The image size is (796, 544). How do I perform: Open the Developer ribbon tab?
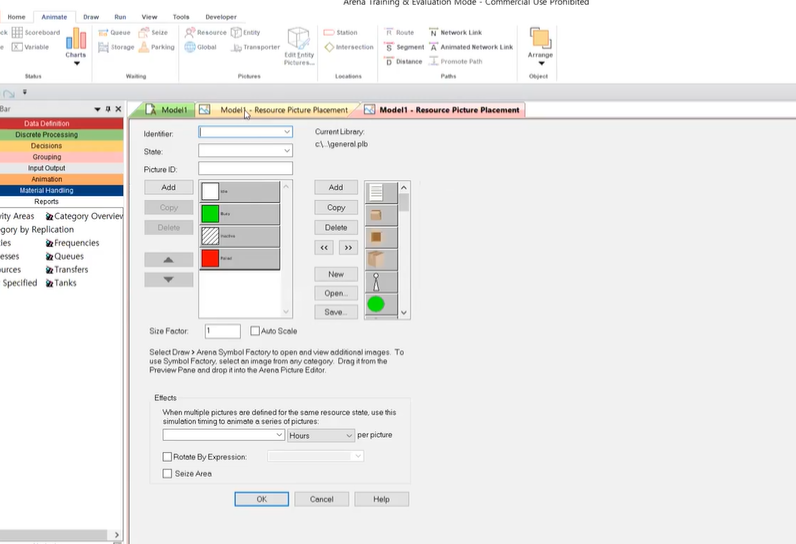click(x=221, y=17)
